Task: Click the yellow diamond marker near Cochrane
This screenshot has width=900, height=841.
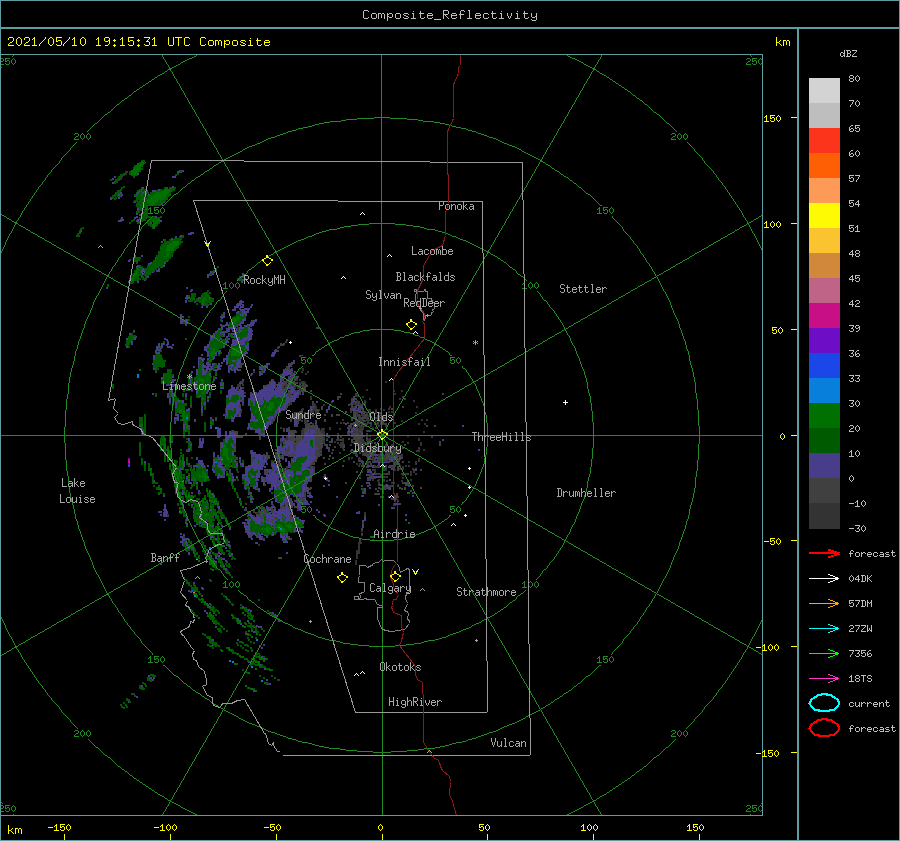Action: coord(342,578)
